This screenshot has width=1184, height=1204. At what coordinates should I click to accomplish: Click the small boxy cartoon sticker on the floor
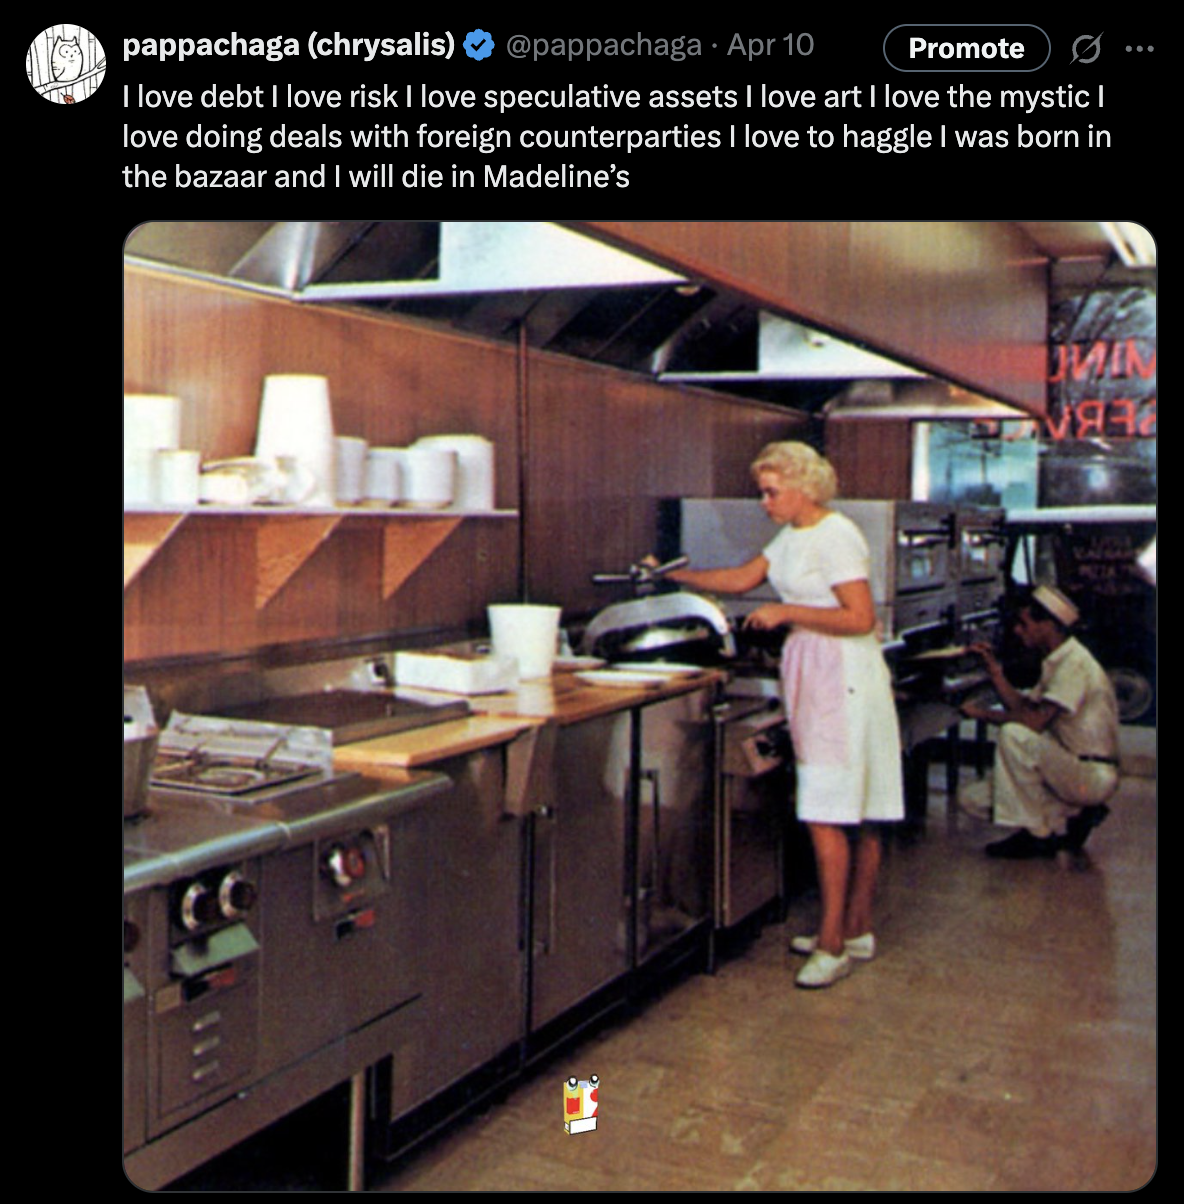[582, 1104]
